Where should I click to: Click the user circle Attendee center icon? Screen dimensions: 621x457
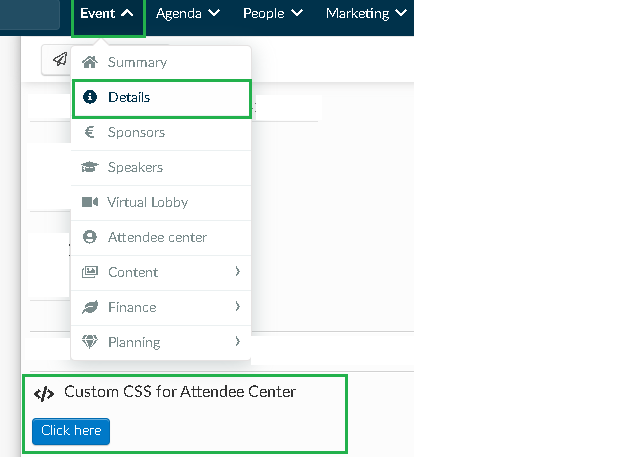(x=90, y=237)
